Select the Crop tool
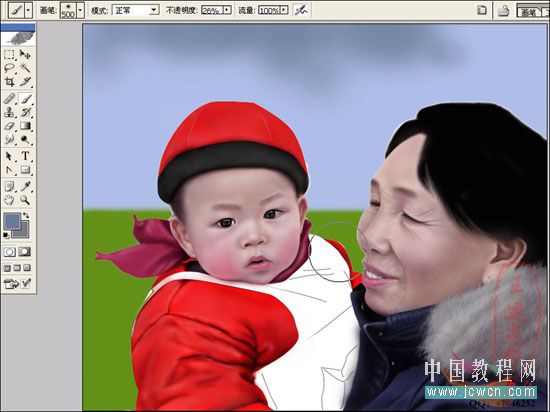The width and height of the screenshot is (550, 412). (9, 81)
